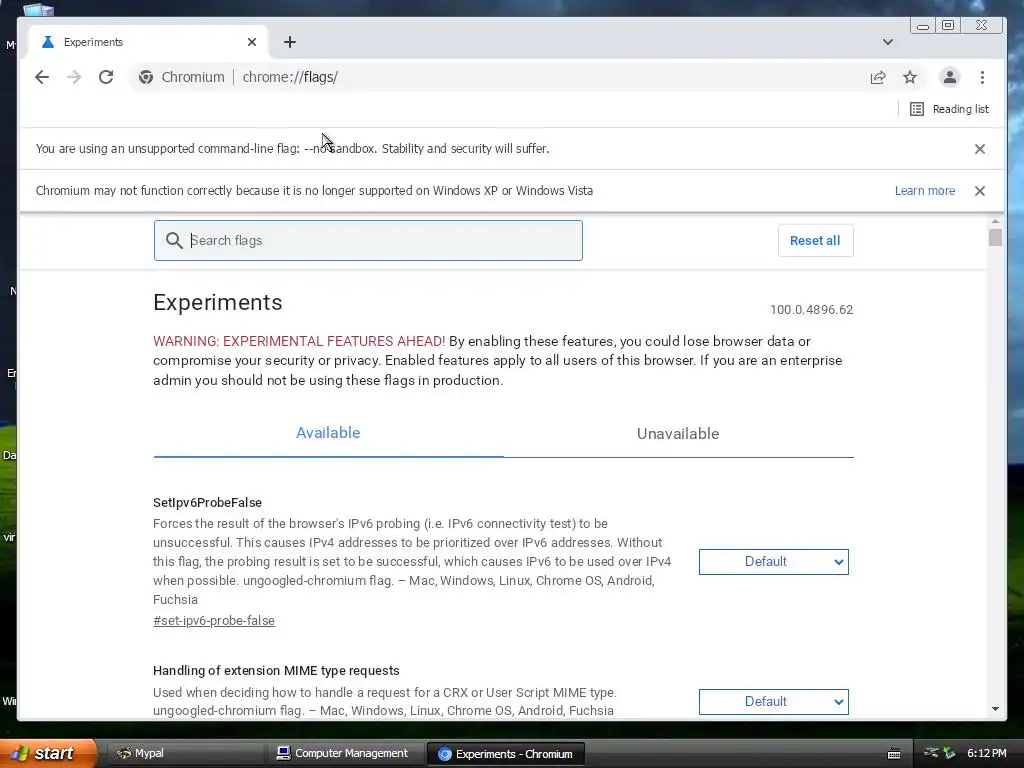This screenshot has height=768, width=1024.
Task: Click the forward navigation arrow
Action: [x=74, y=77]
